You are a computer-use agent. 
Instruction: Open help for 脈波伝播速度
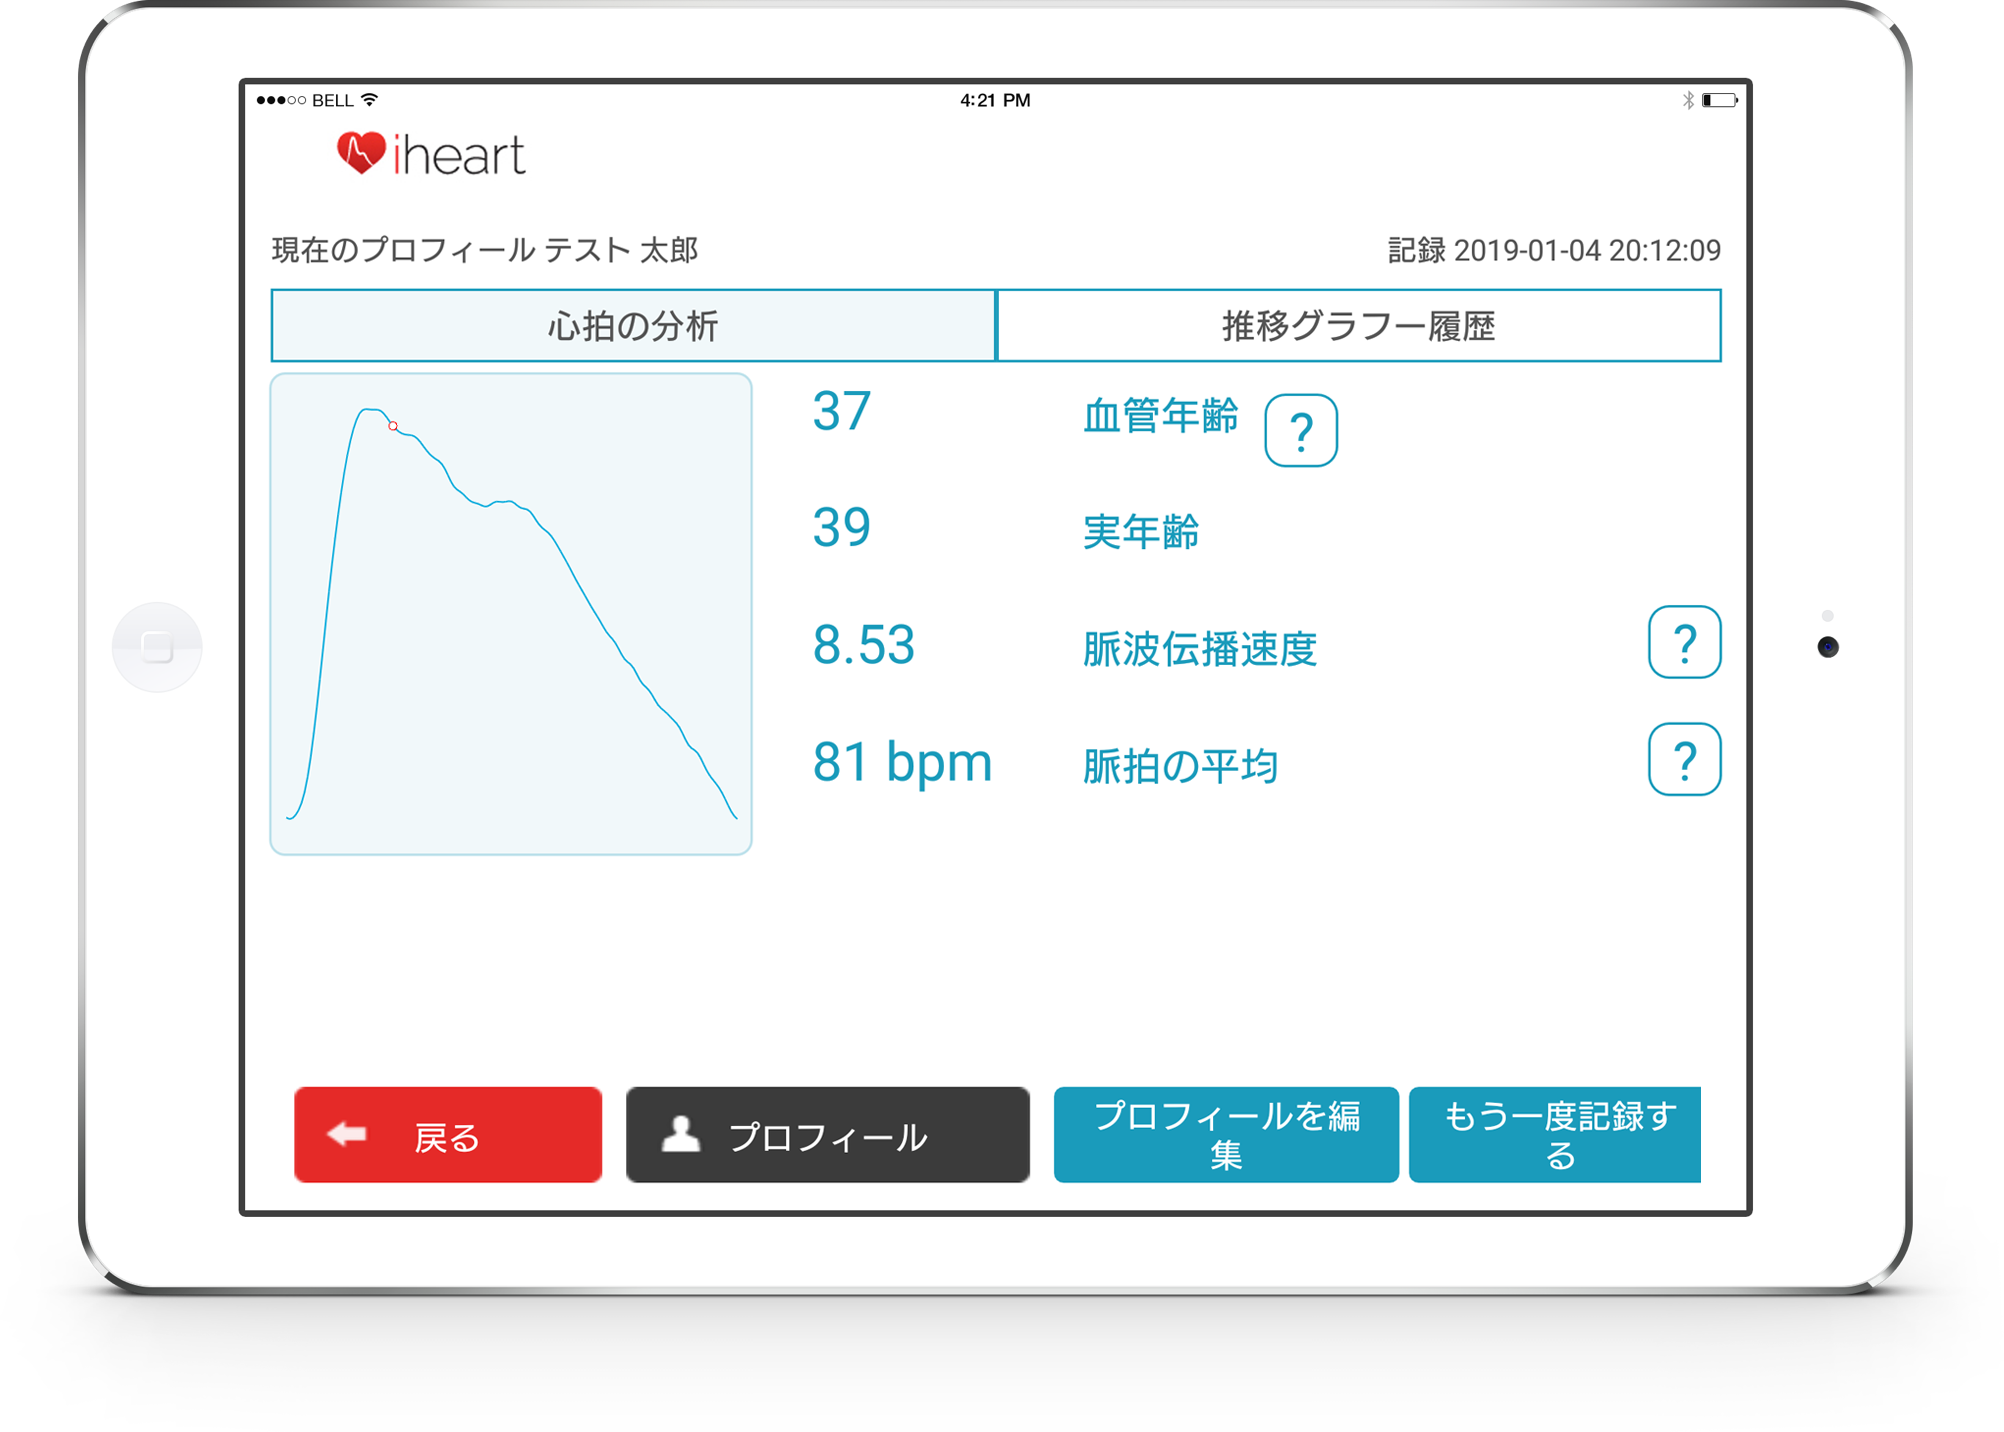point(1683,643)
